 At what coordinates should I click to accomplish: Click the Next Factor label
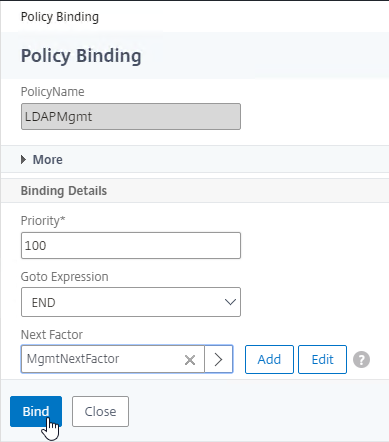coord(52,334)
